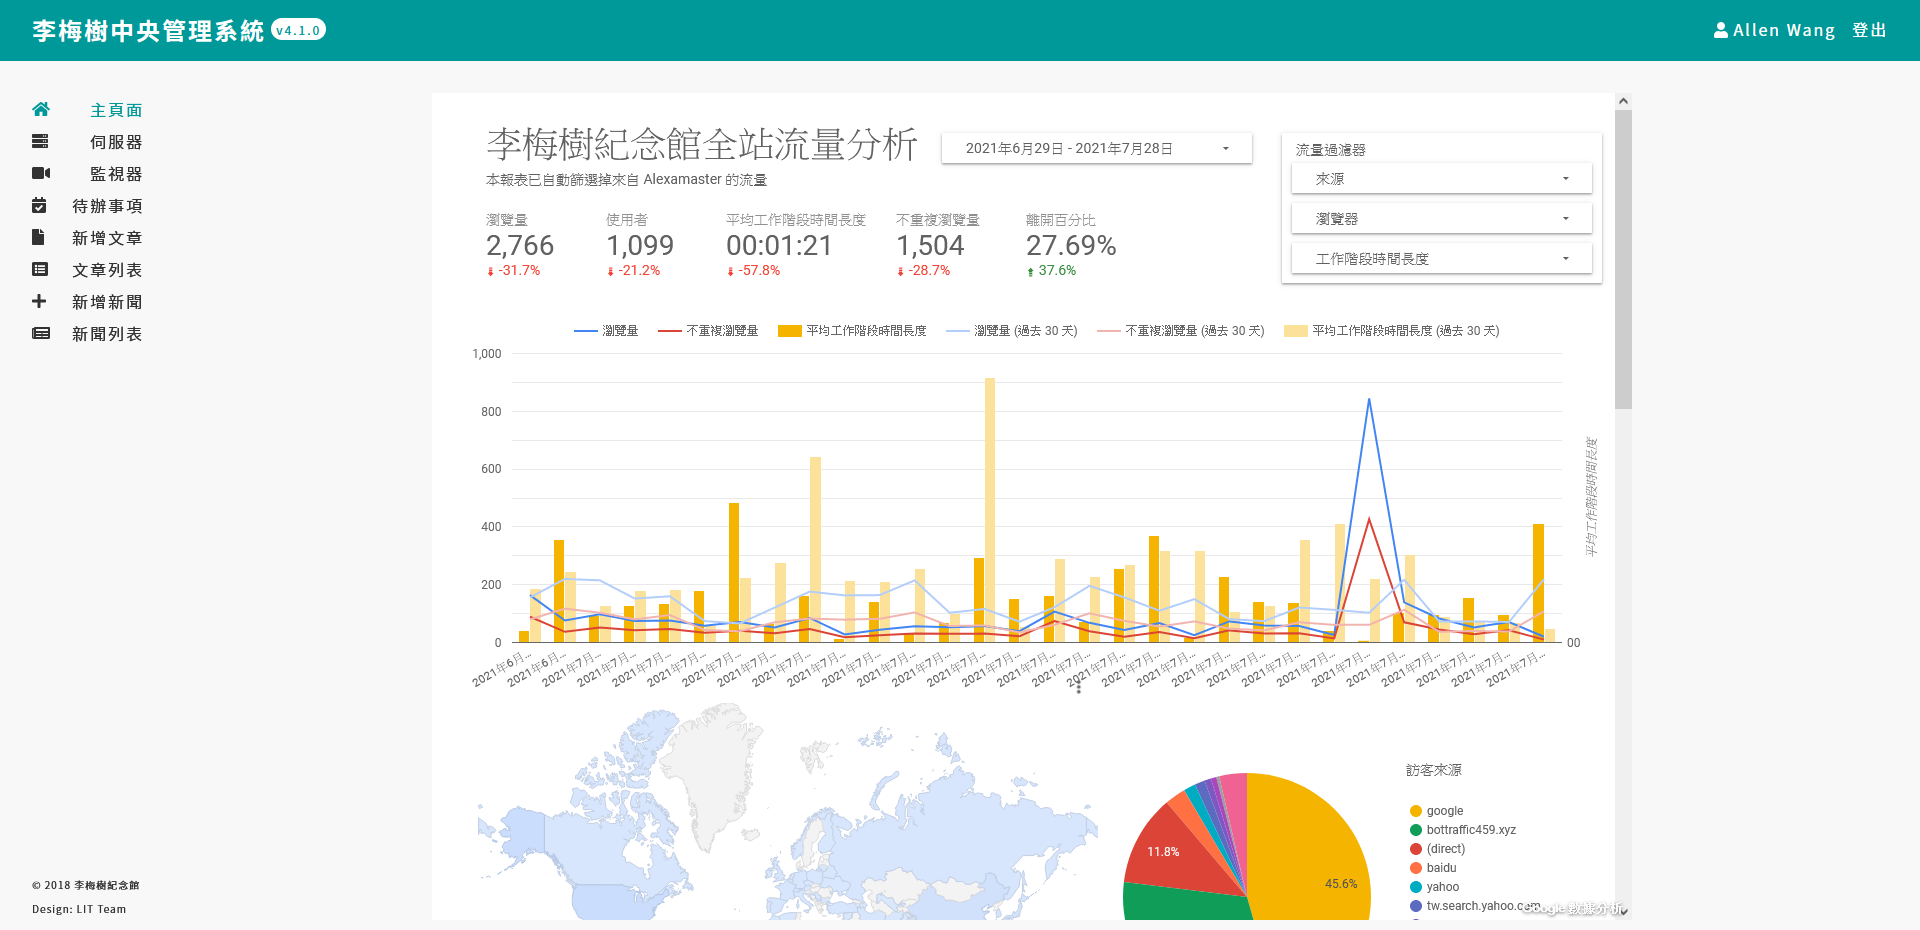Click the video camera icon beside 監視器

(41, 173)
